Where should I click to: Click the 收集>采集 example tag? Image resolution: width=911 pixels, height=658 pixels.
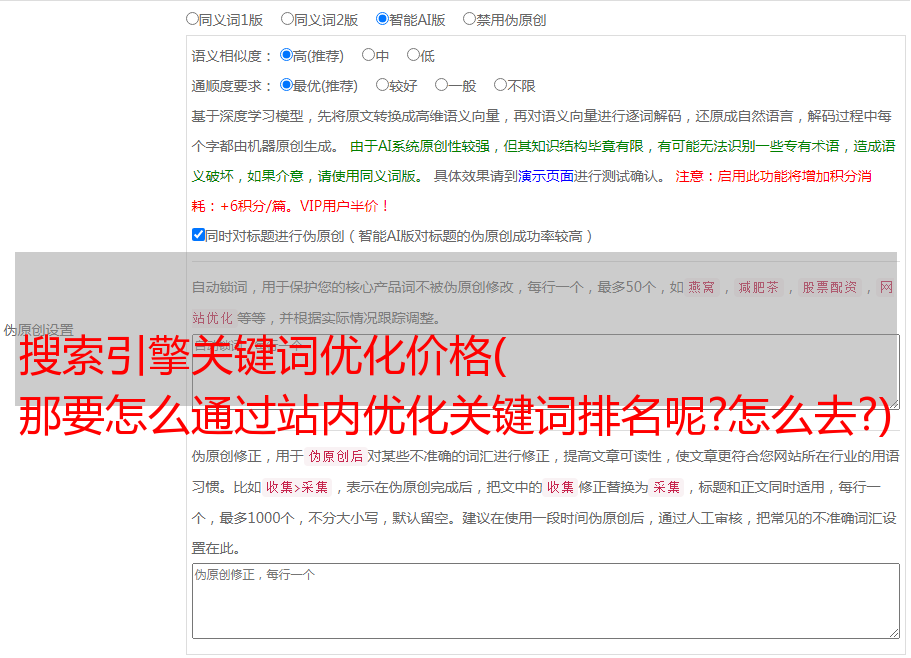coord(297,487)
